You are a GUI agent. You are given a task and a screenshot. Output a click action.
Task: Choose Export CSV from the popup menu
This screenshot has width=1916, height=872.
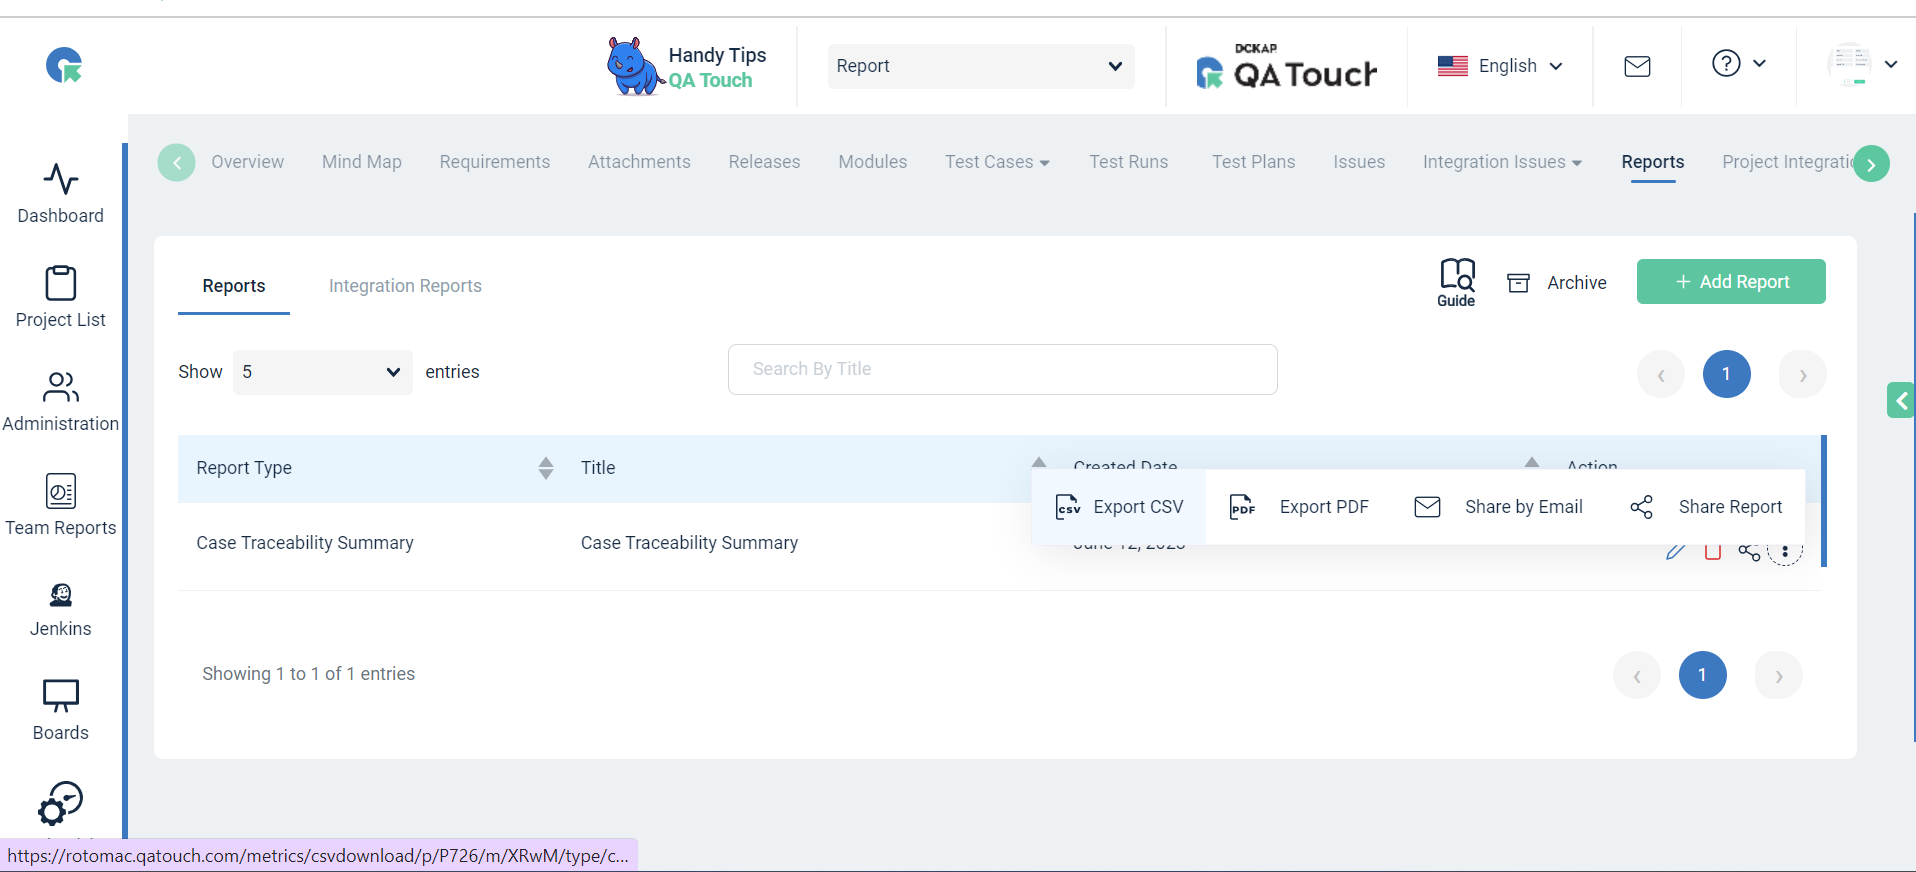[1119, 507]
